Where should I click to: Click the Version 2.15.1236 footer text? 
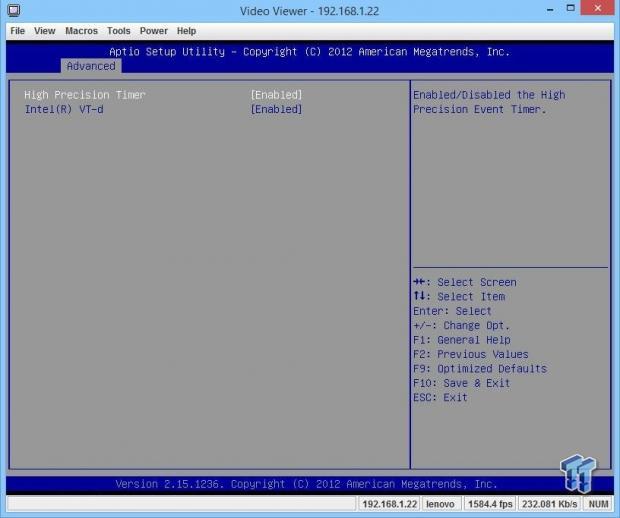pyautogui.click(x=306, y=484)
